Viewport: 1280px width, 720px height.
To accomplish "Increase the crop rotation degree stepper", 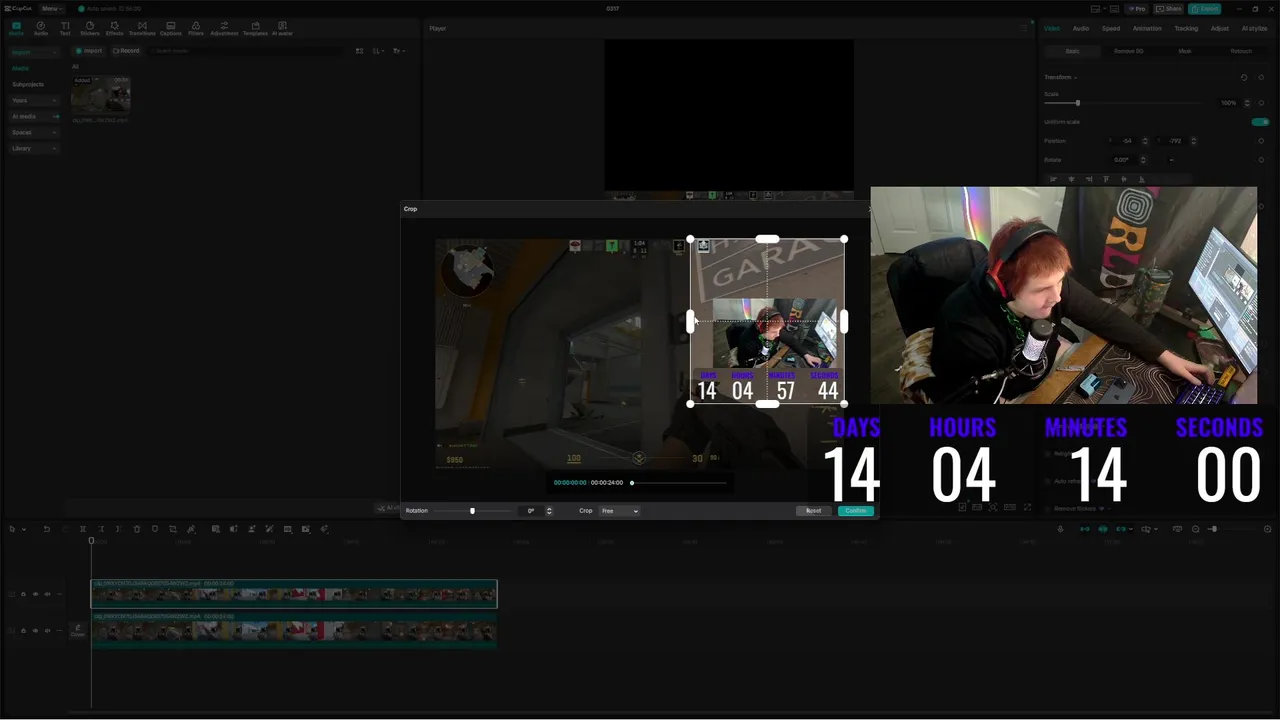I will 548,509.
